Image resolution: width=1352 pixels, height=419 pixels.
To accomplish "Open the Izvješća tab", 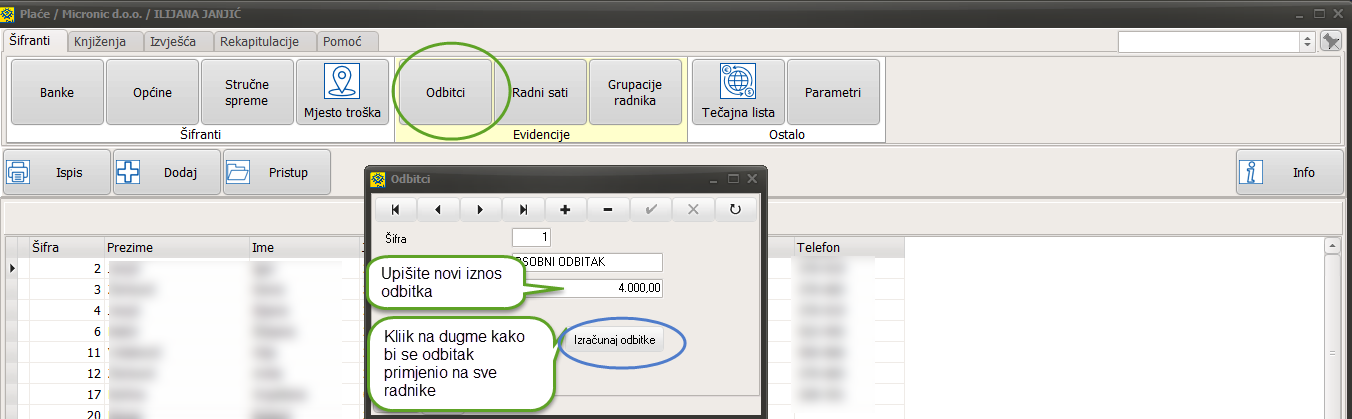I will [x=180, y=41].
